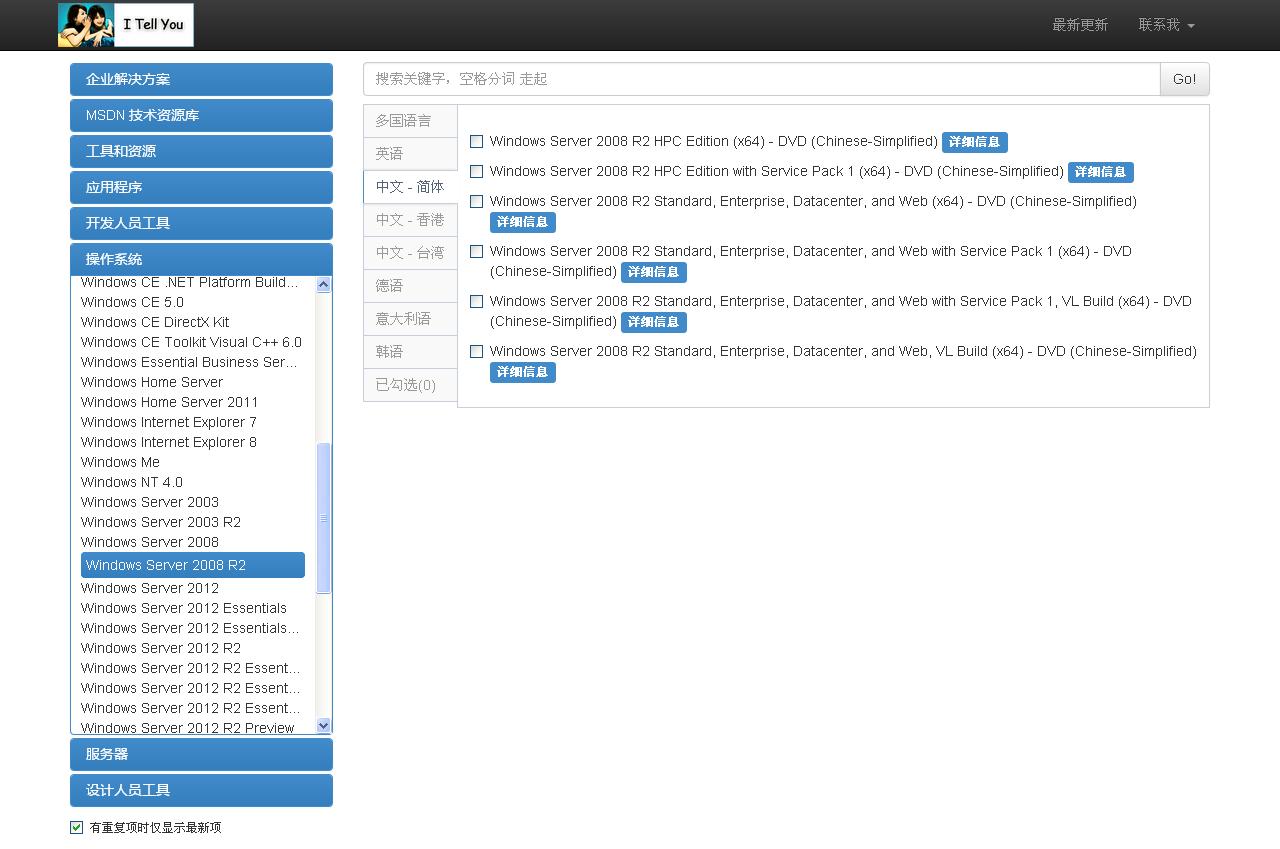Show 详细信息 for Web, VL Build (x64) DVD
The image size is (1280, 849).
(x=522, y=372)
